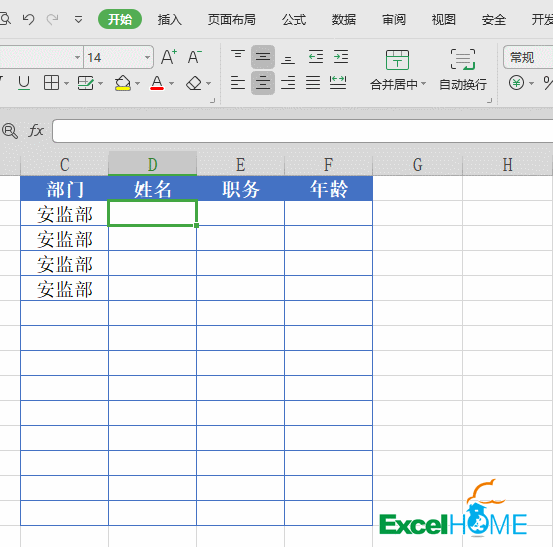Decrease font size with A- icon
This screenshot has height=547, width=553.
(194, 57)
